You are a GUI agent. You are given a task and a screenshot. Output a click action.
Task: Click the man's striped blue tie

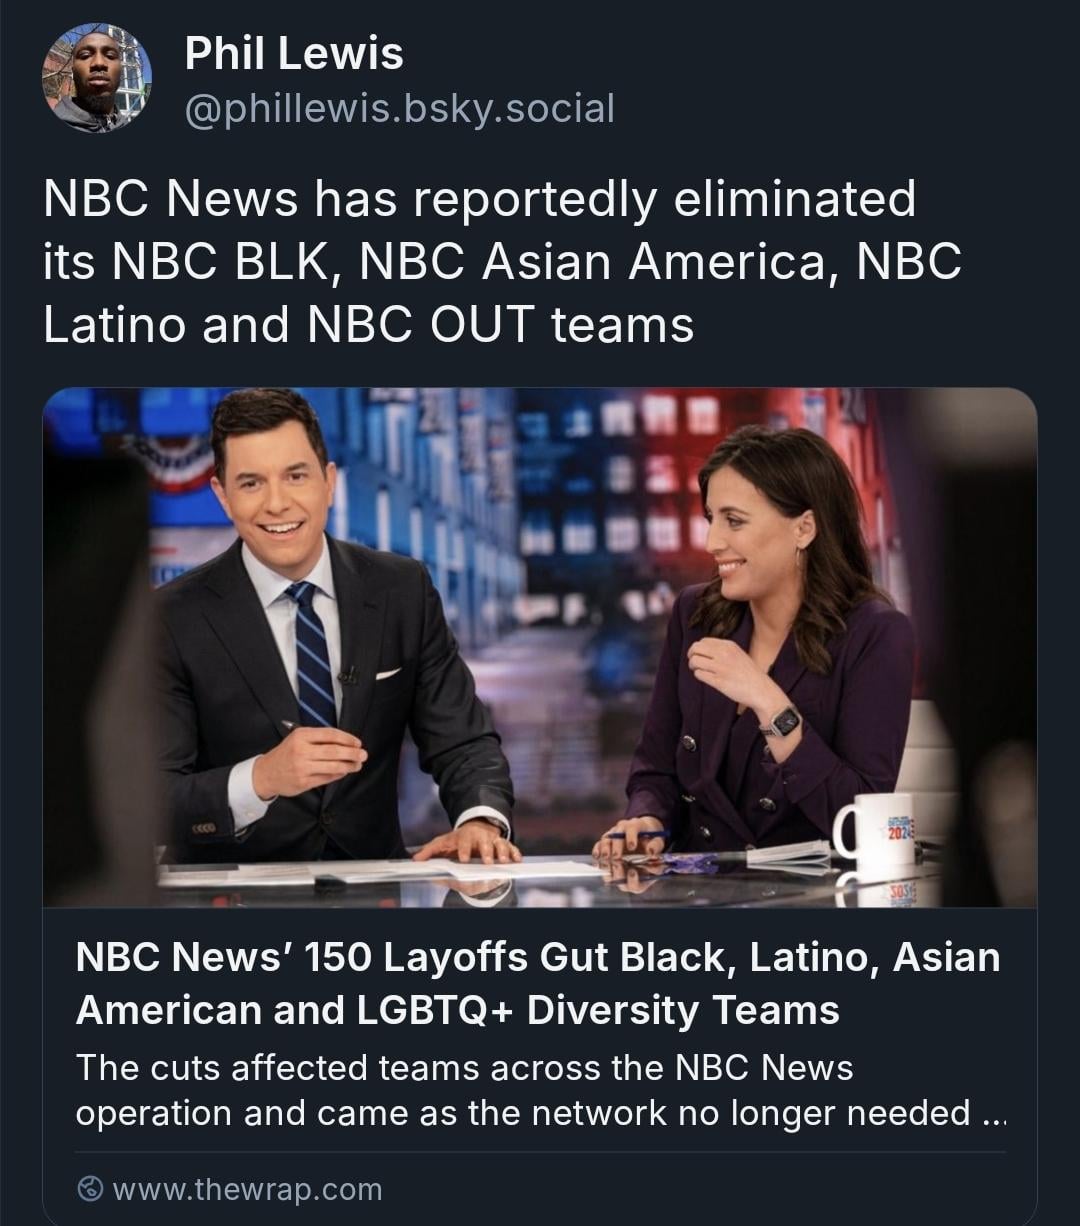313,655
